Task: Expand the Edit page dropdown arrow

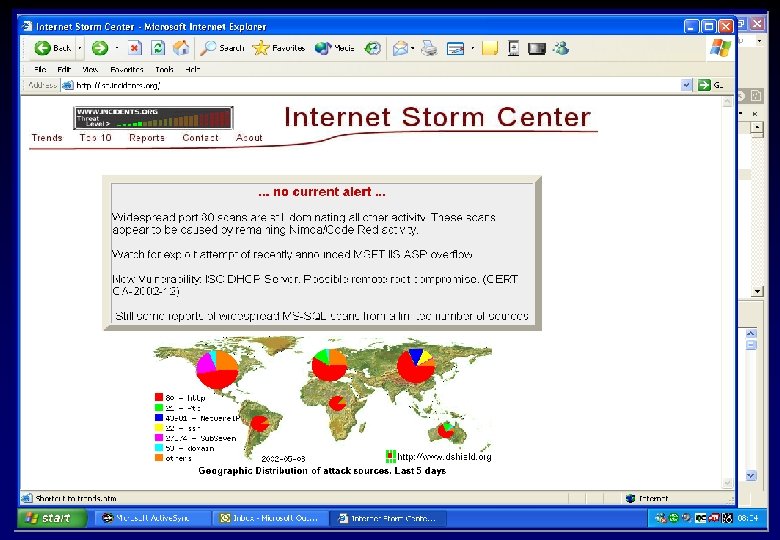Action: pos(473,48)
